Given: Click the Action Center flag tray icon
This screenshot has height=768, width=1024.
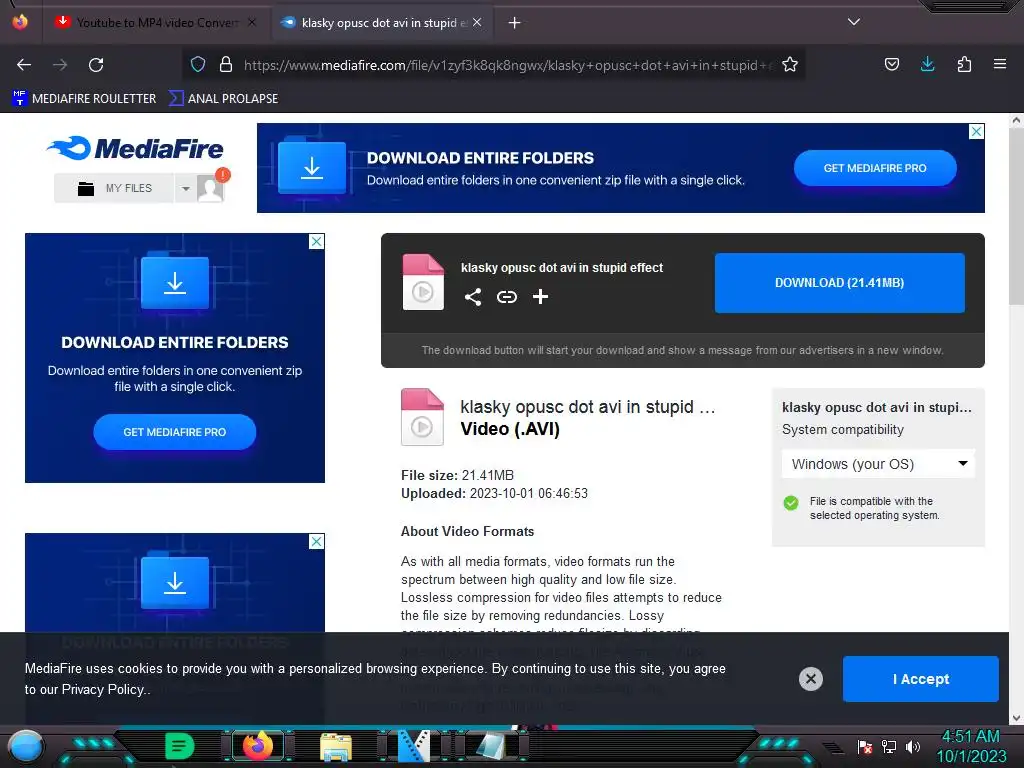Looking at the screenshot, I should click(x=865, y=746).
